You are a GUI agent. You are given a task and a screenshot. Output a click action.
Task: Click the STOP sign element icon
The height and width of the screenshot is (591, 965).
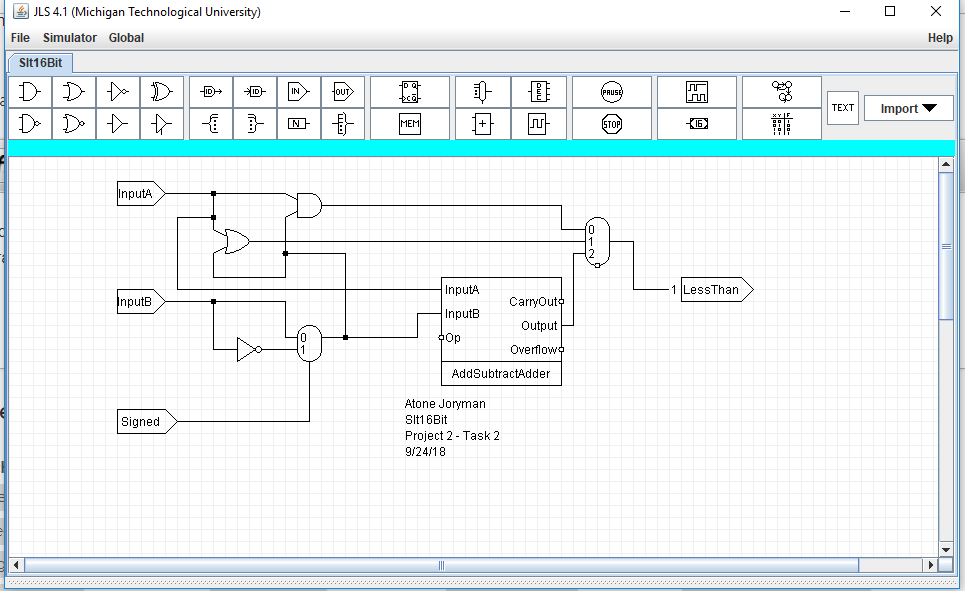[x=611, y=124]
